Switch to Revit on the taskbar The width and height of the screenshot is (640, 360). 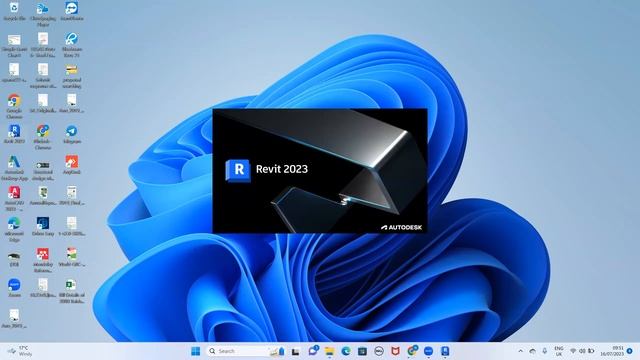pyautogui.click(x=445, y=351)
